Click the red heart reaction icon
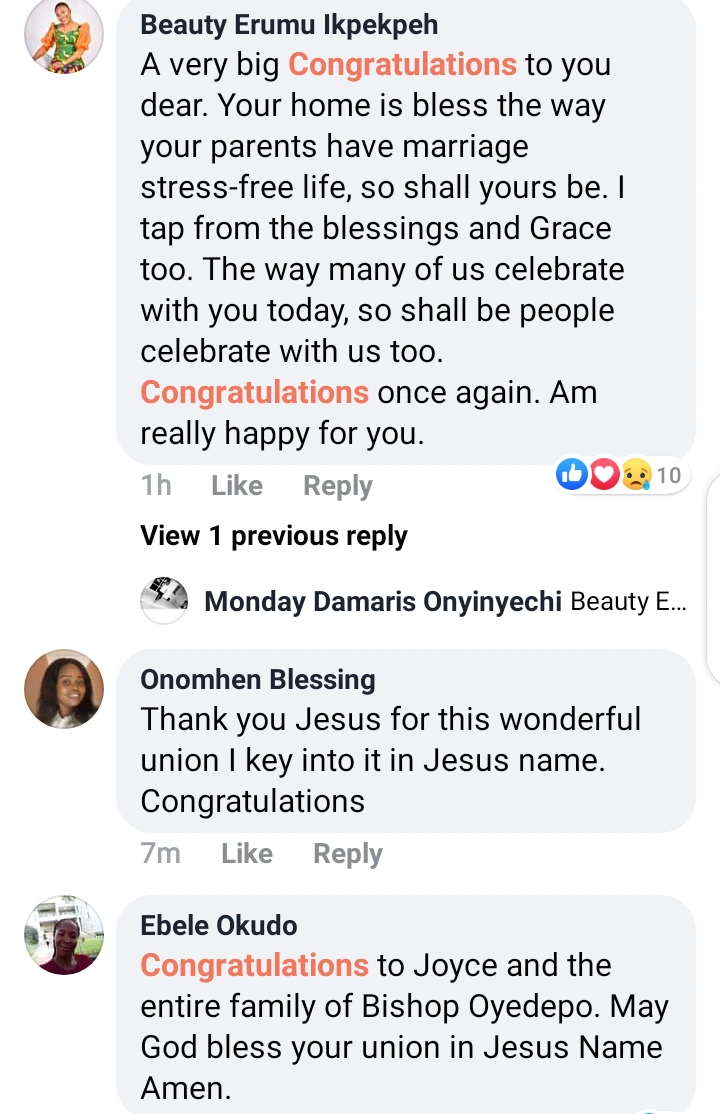720x1114 pixels. [x=604, y=476]
